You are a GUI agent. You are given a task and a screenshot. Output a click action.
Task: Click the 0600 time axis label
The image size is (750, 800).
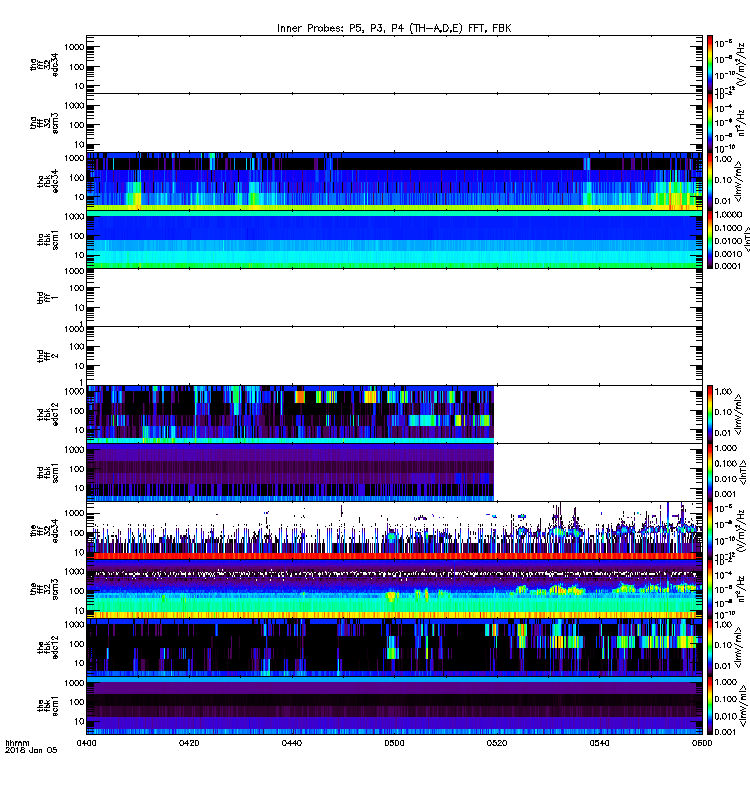[x=702, y=742]
